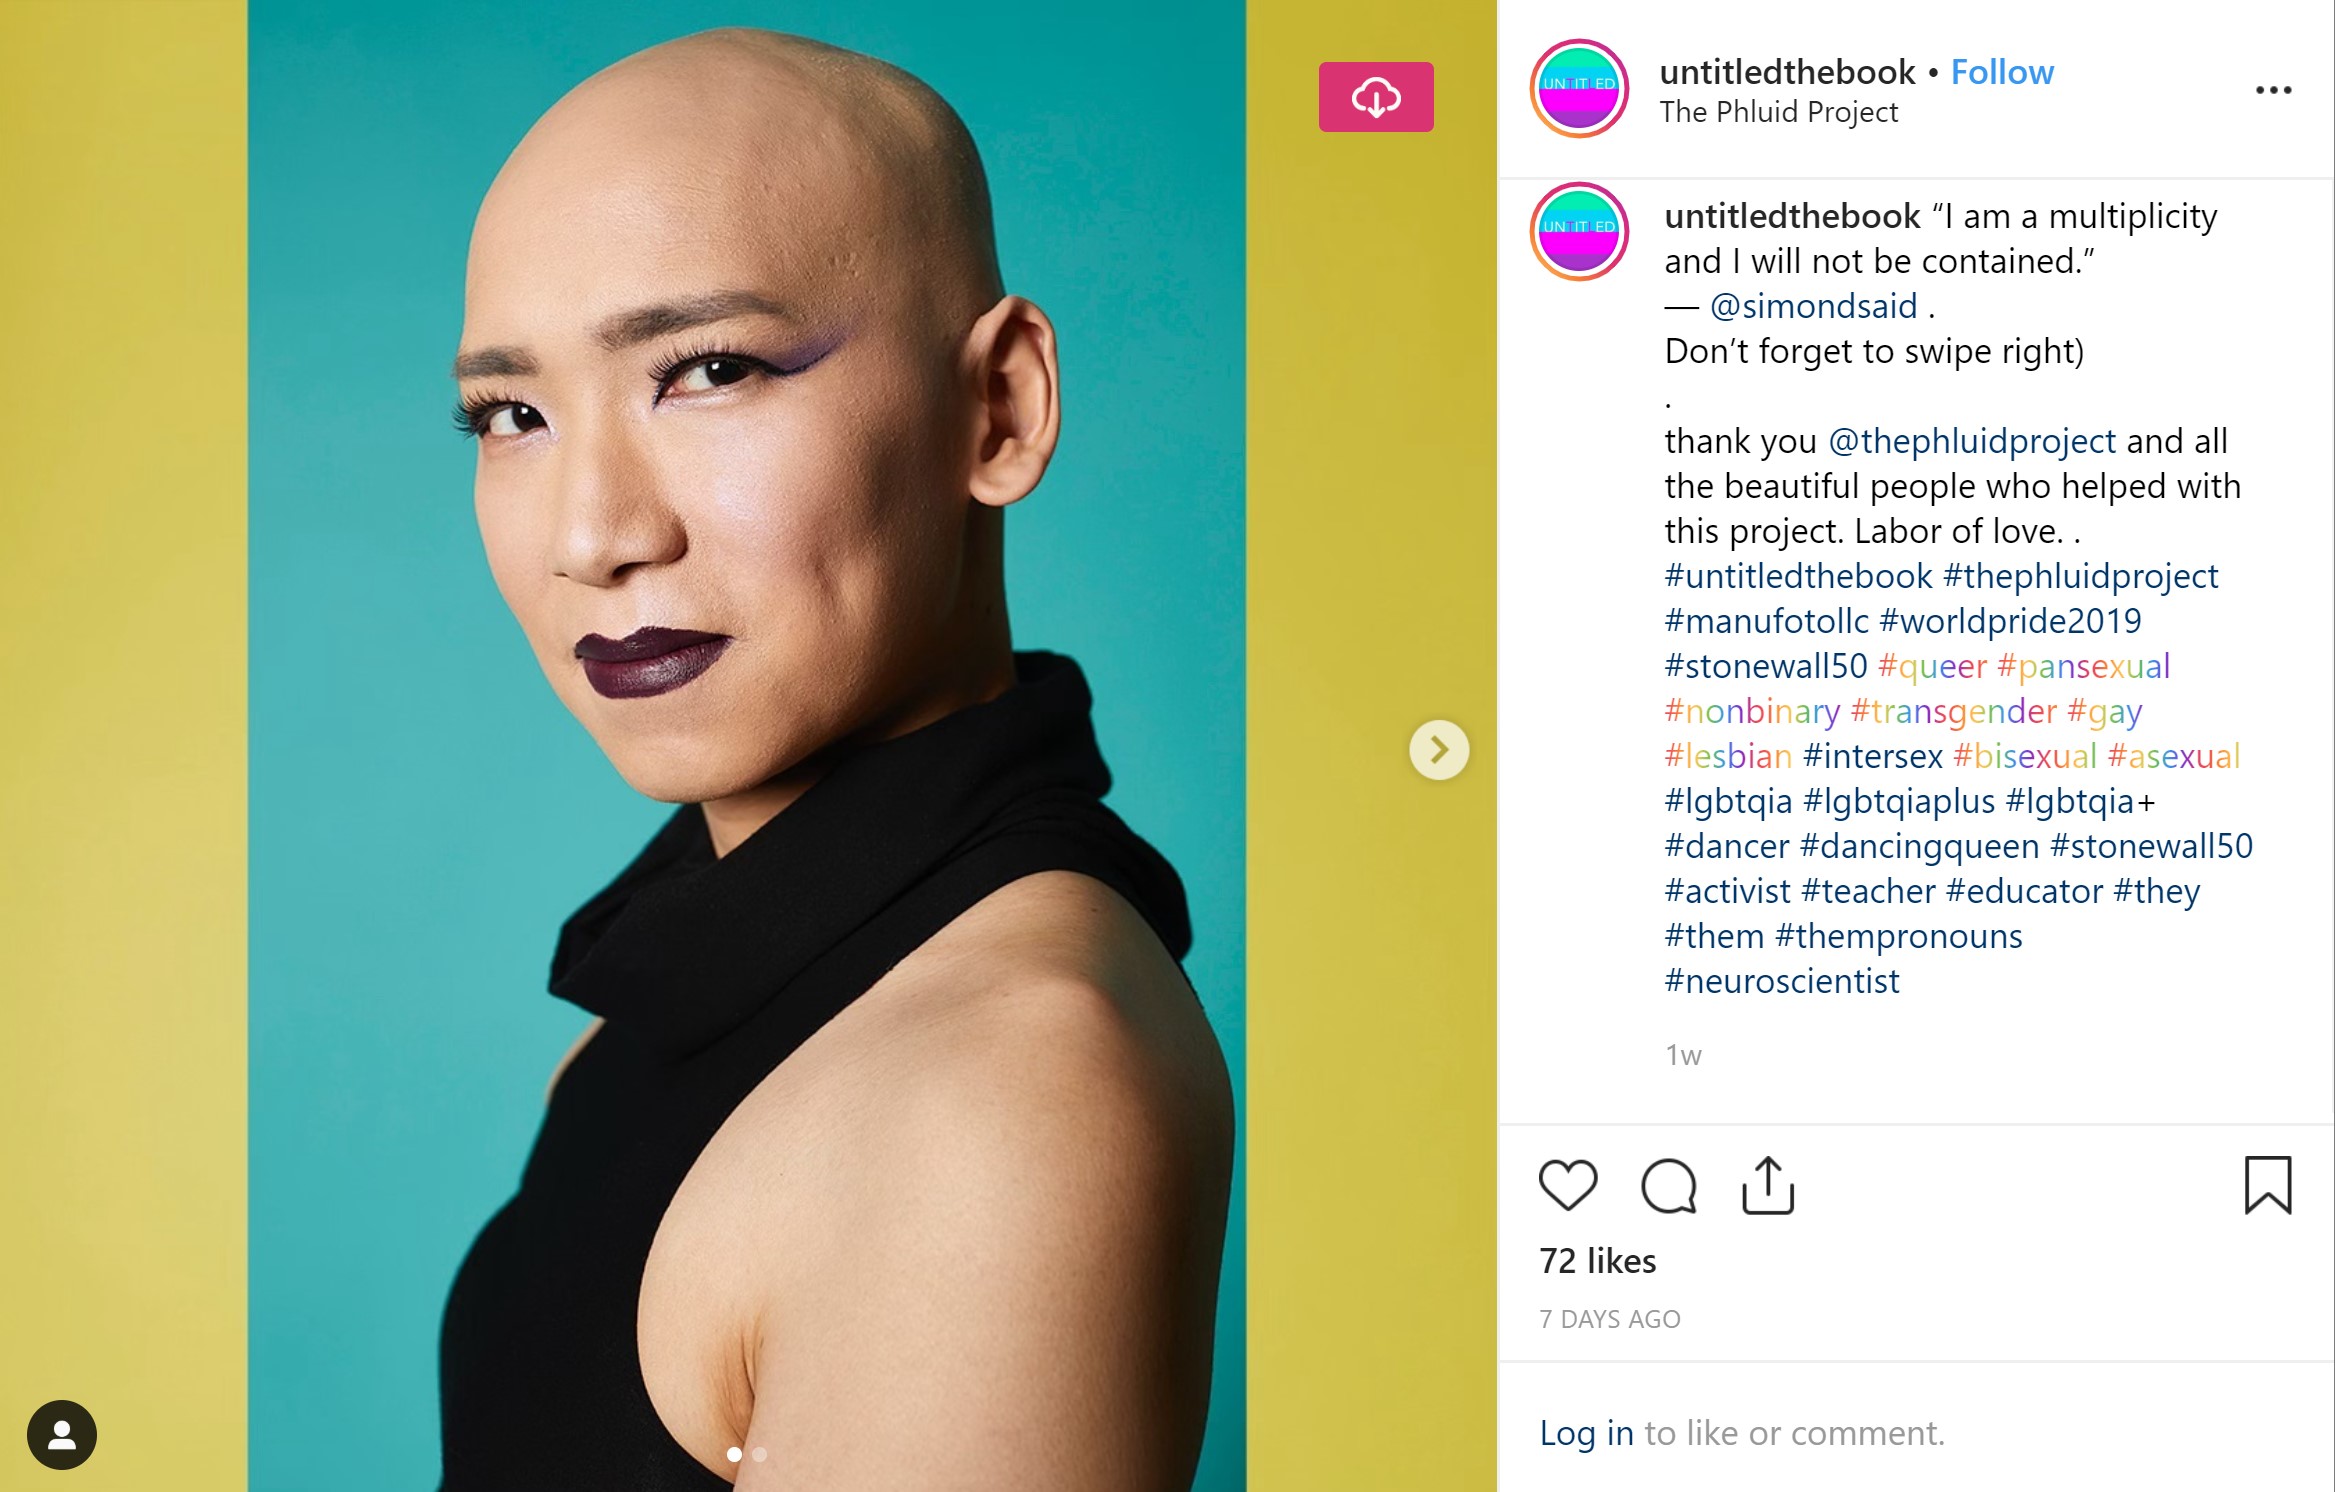
Task: Click Log in to like or comment
Action: pyautogui.click(x=1586, y=1433)
